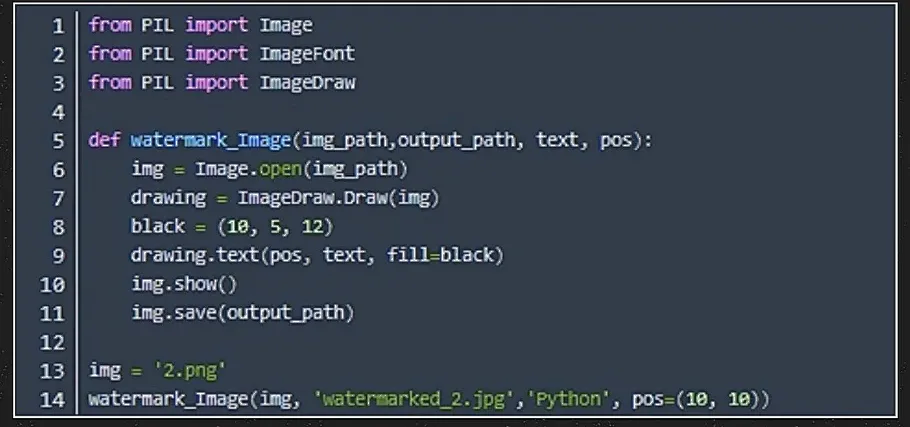Click line number 5 in the gutter
This screenshot has height=427, width=910.
click(58, 140)
